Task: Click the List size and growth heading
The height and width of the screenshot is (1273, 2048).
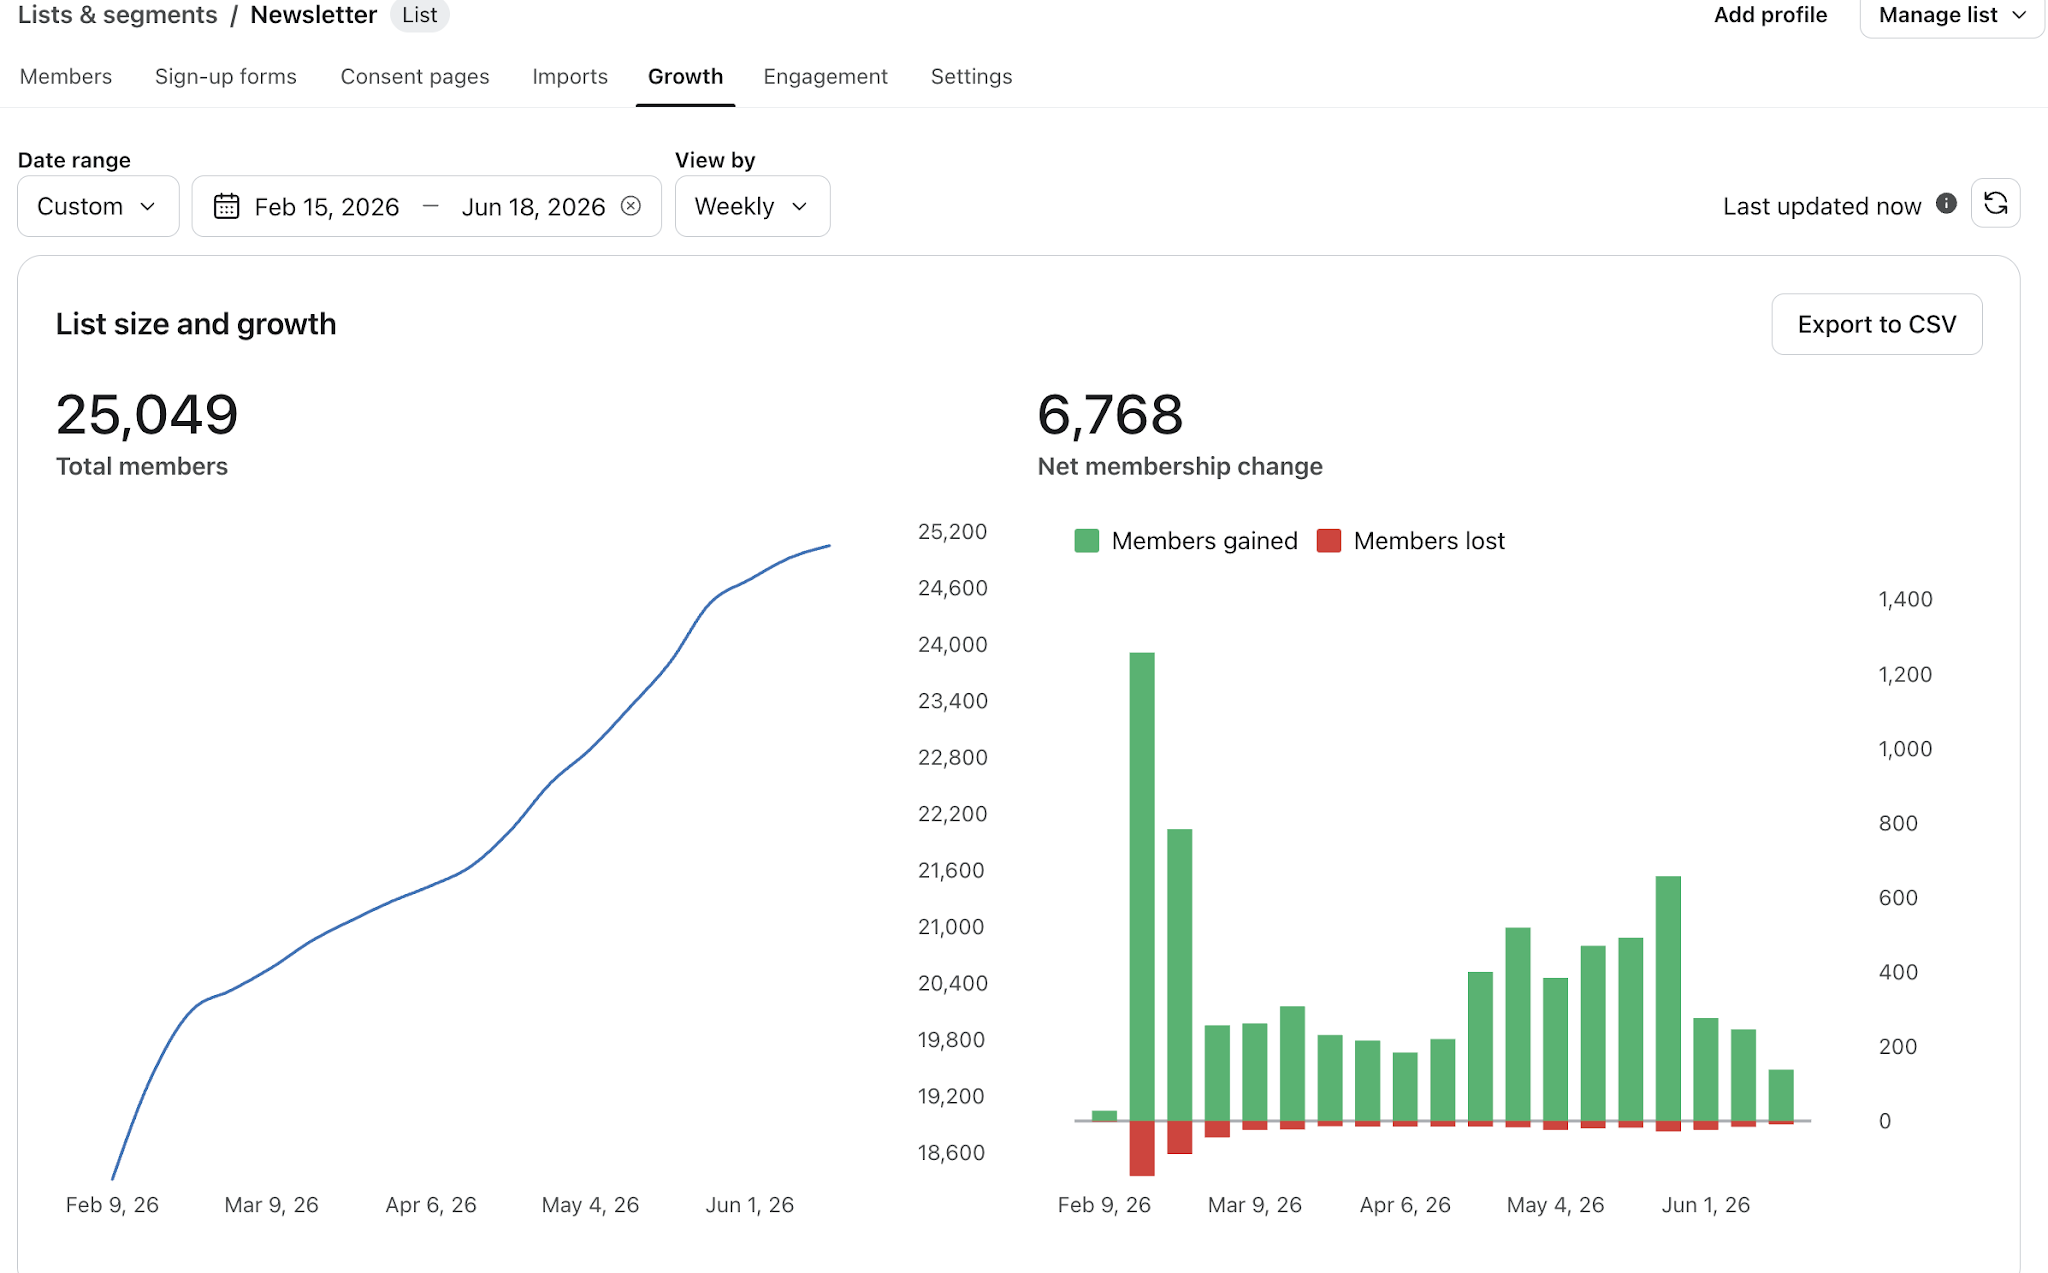Action: [196, 324]
